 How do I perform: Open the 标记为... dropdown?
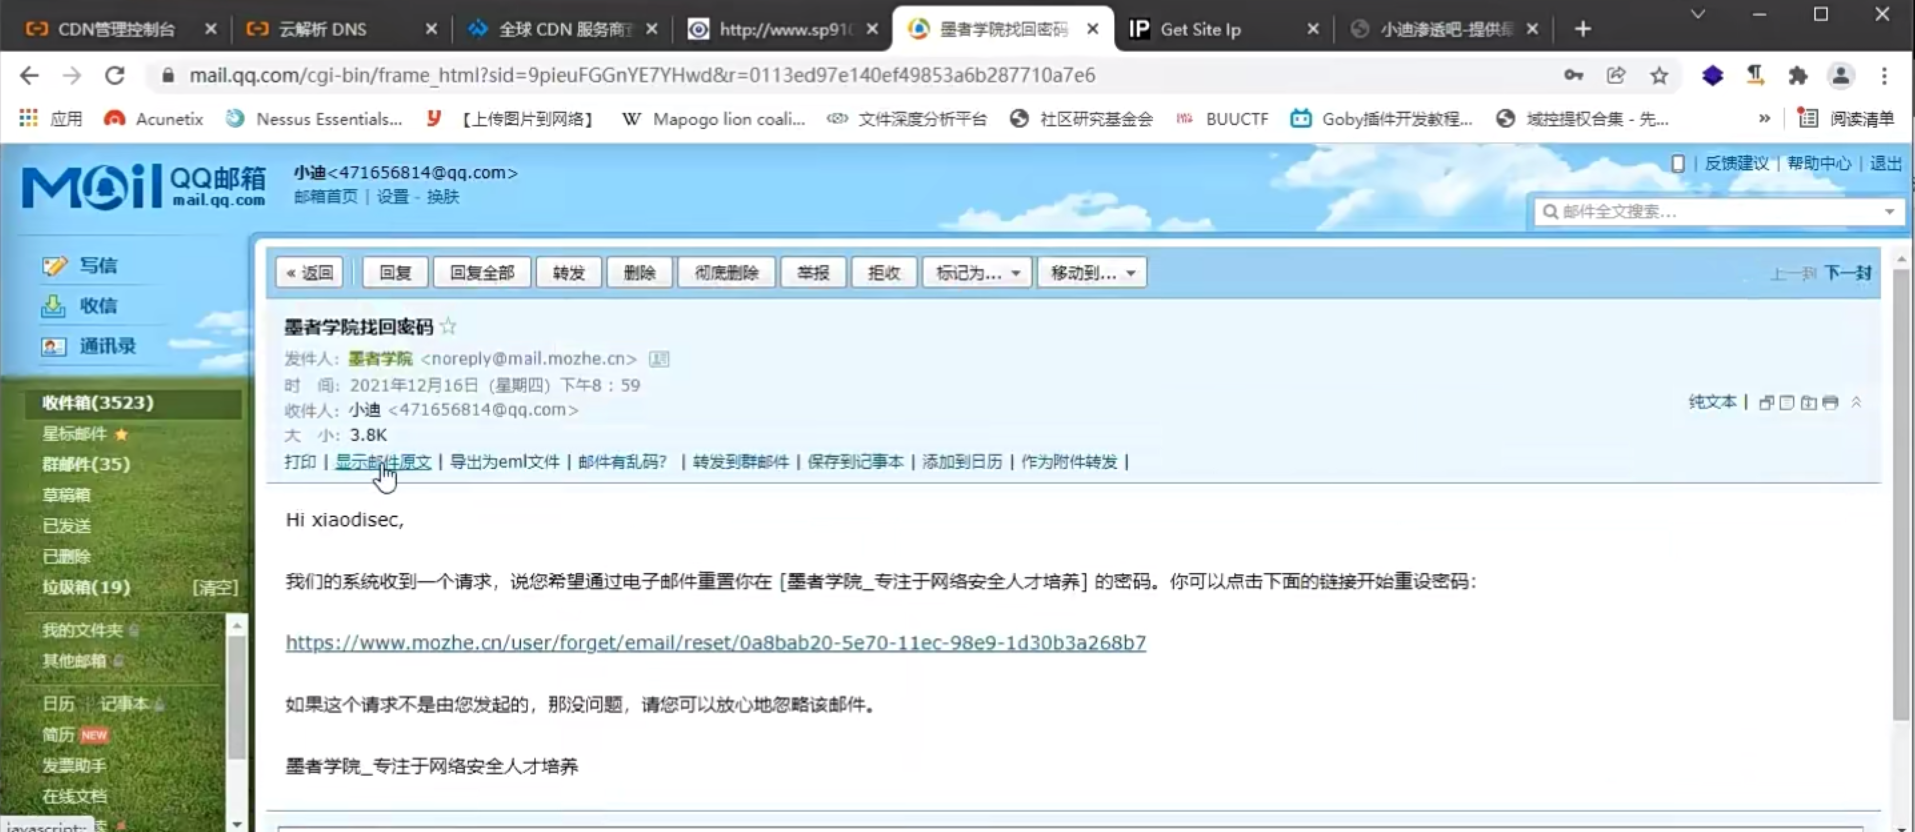(x=977, y=273)
